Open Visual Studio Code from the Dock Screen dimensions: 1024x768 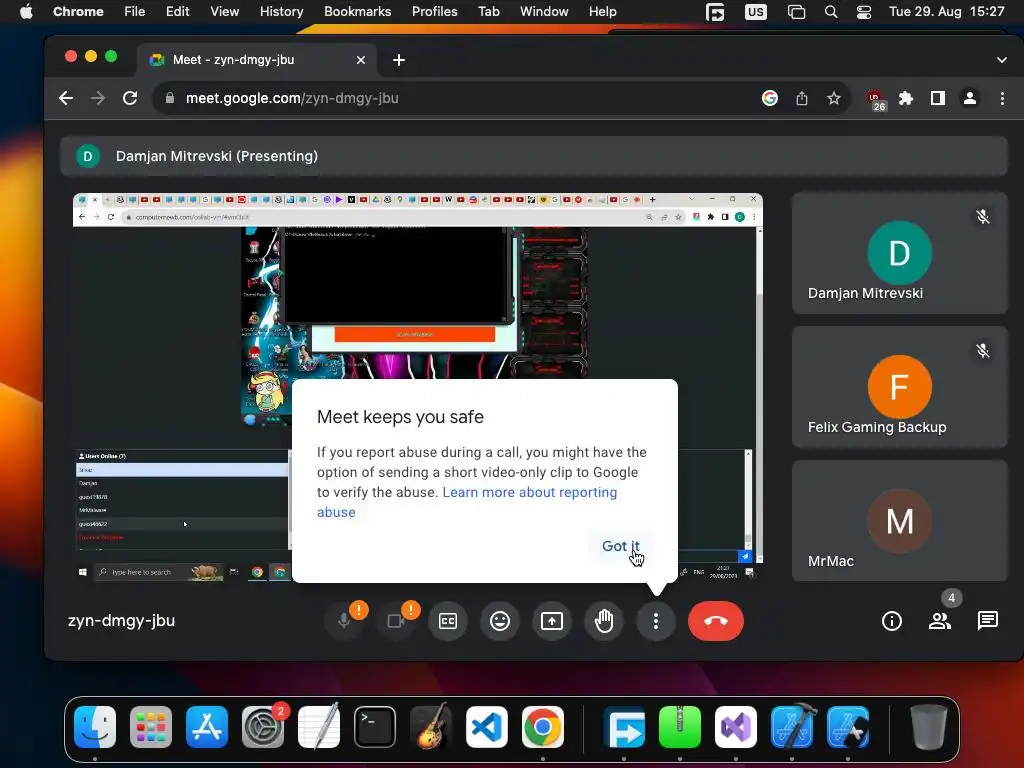pyautogui.click(x=487, y=726)
